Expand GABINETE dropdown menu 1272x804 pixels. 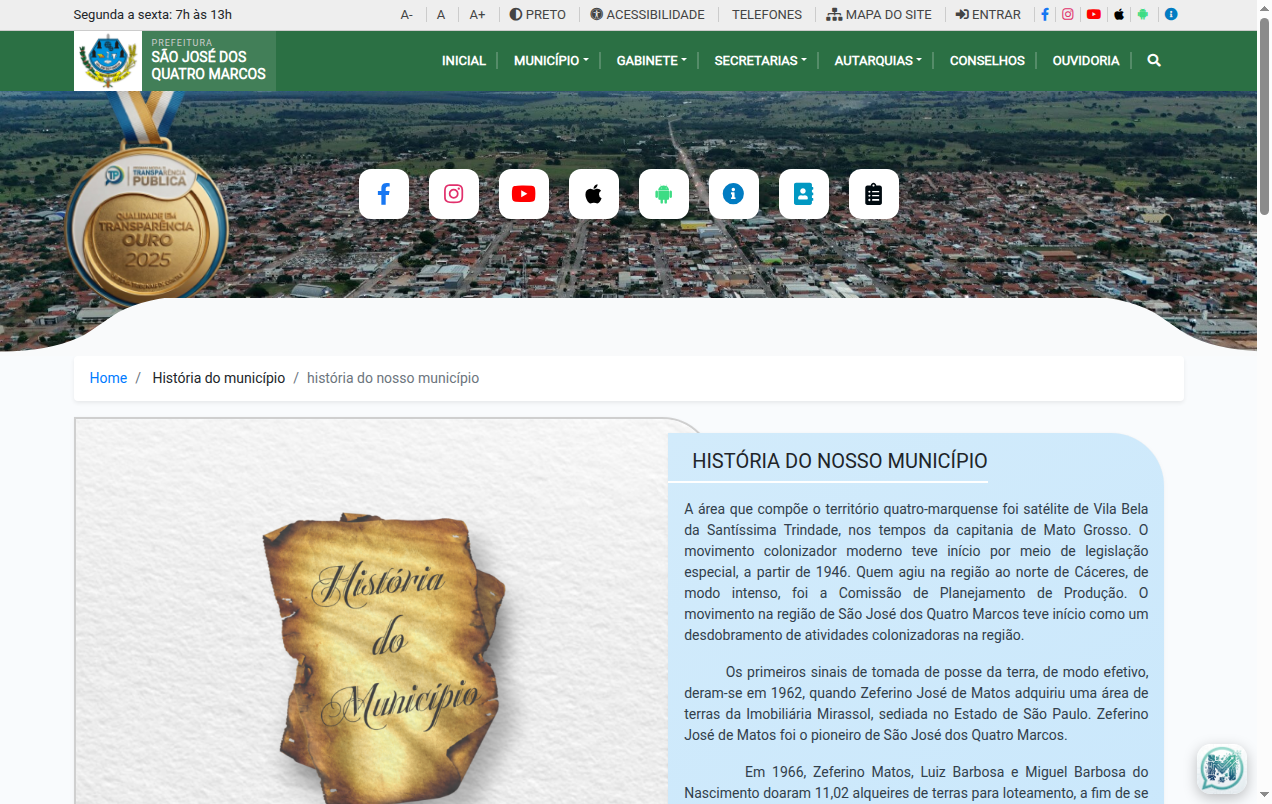(652, 61)
